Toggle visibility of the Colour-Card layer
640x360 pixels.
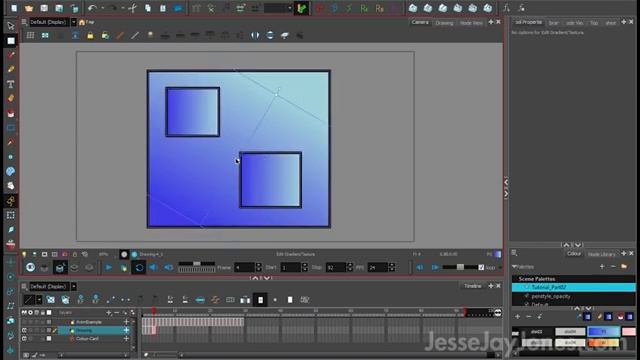tap(24, 338)
